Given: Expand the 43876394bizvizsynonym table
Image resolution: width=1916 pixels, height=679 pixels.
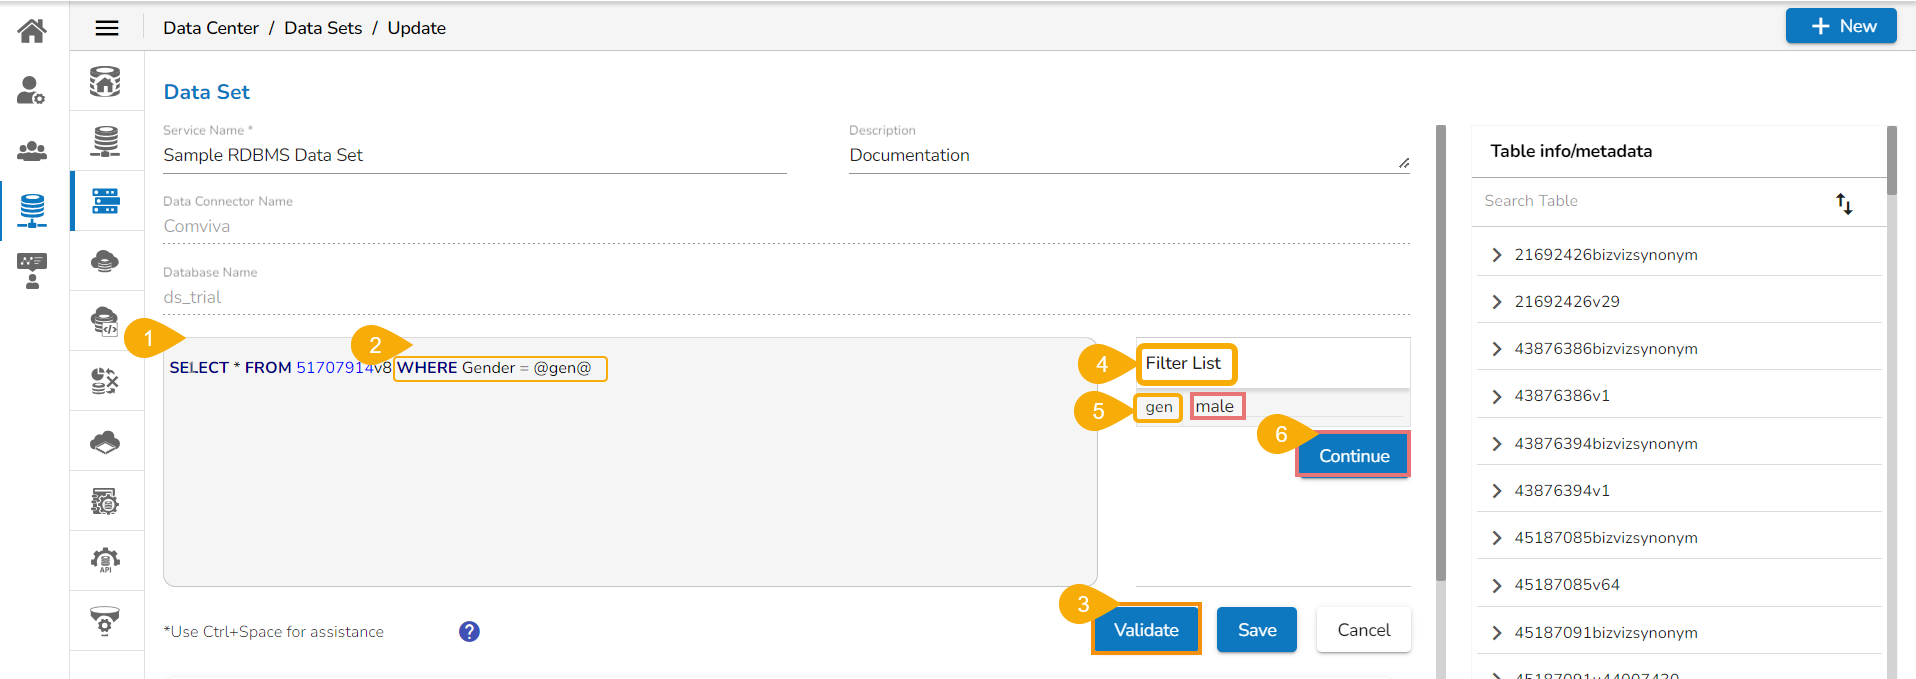Looking at the screenshot, I should coord(1497,444).
